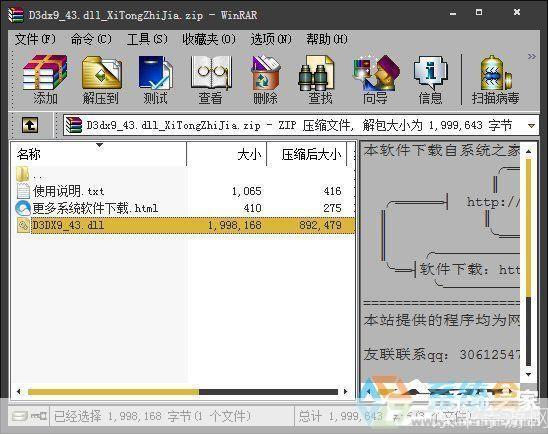Image resolution: width=548 pixels, height=434 pixels.
Task: Open the 命令(C) menu
Action: tap(91, 39)
